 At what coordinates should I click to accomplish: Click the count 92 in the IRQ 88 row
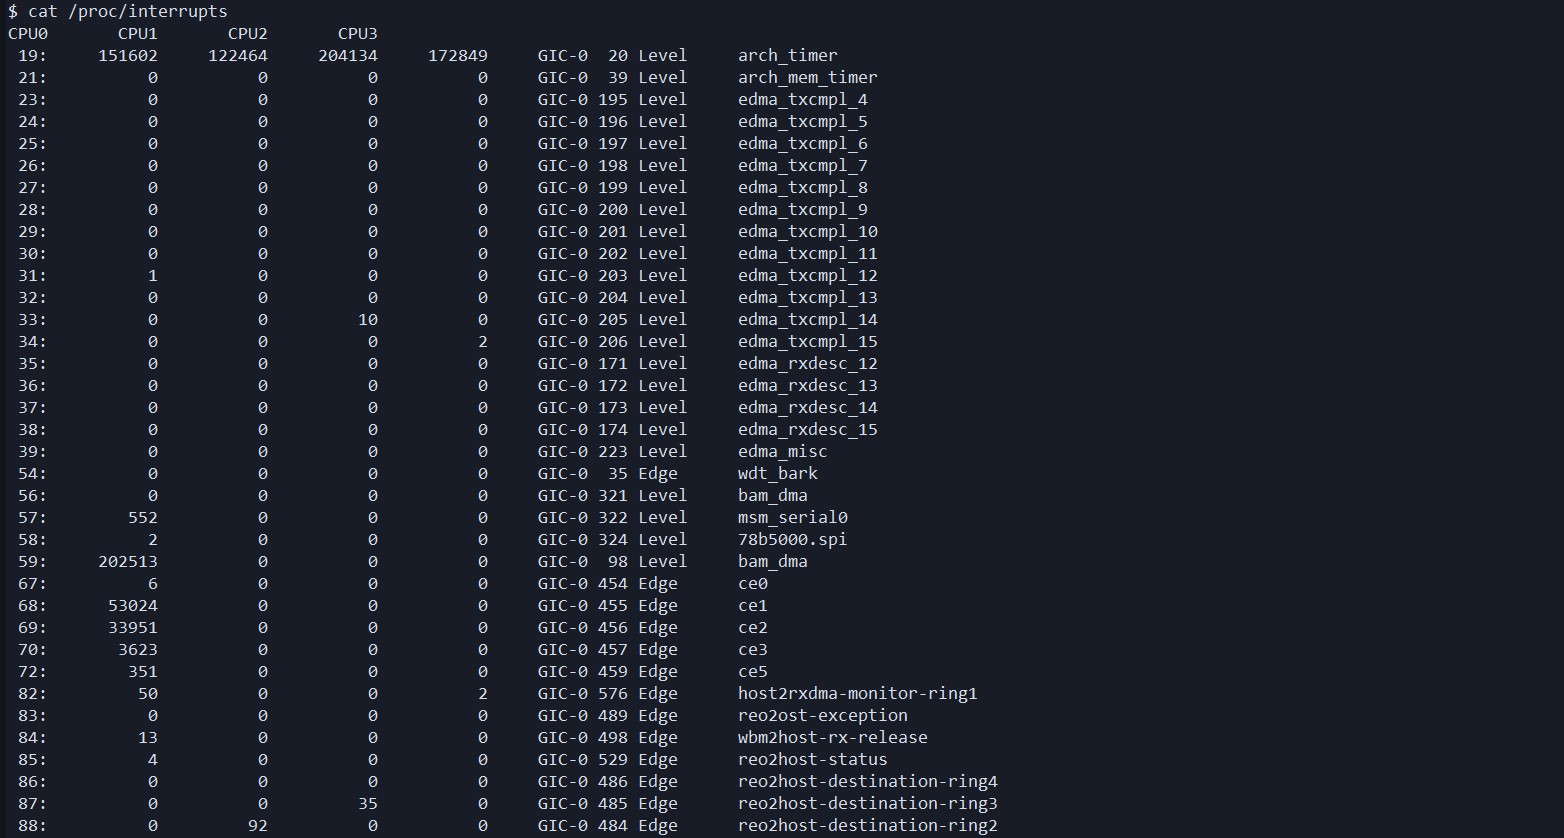click(258, 826)
